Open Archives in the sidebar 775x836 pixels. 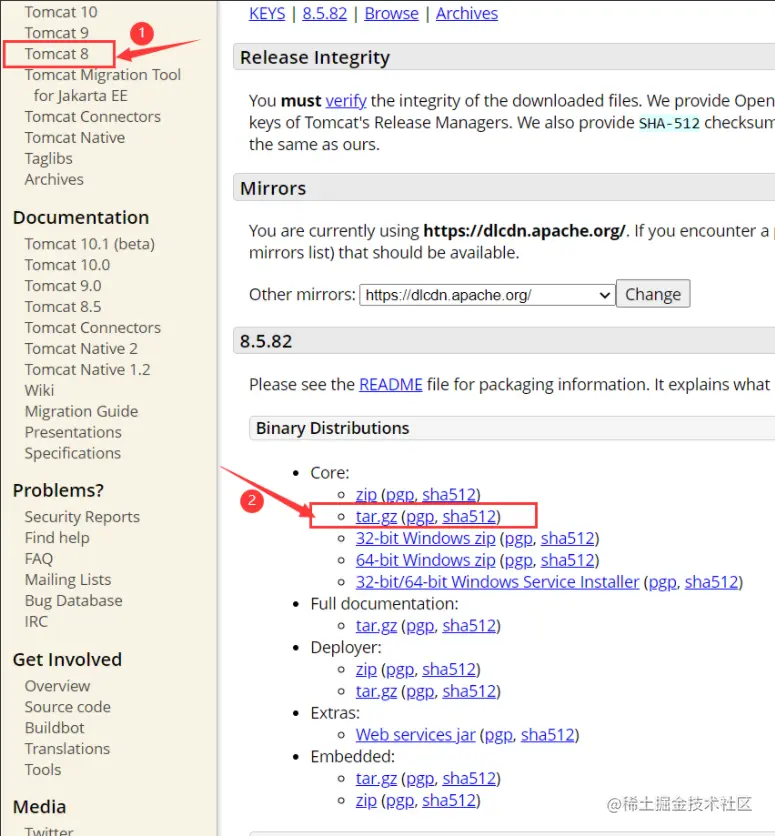[x=54, y=179]
